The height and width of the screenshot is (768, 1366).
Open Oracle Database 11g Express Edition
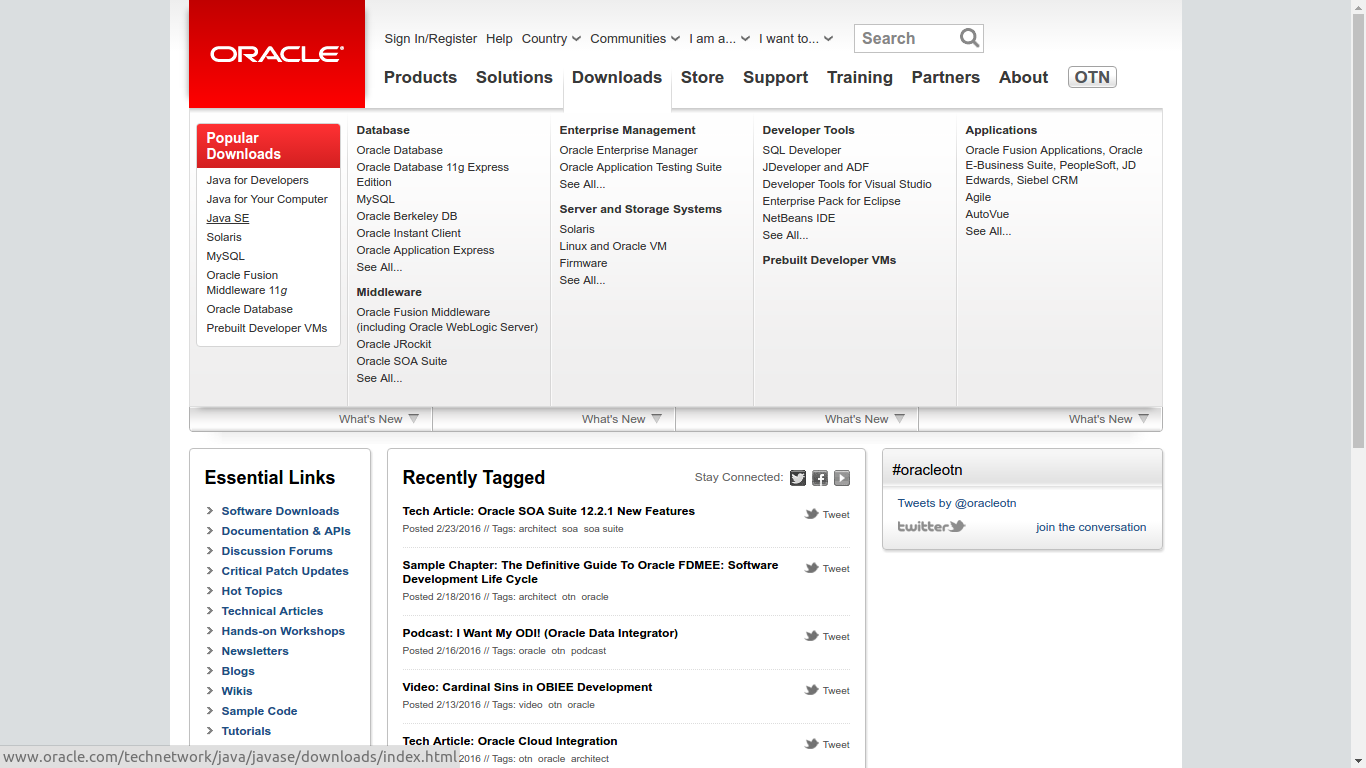pos(433,175)
